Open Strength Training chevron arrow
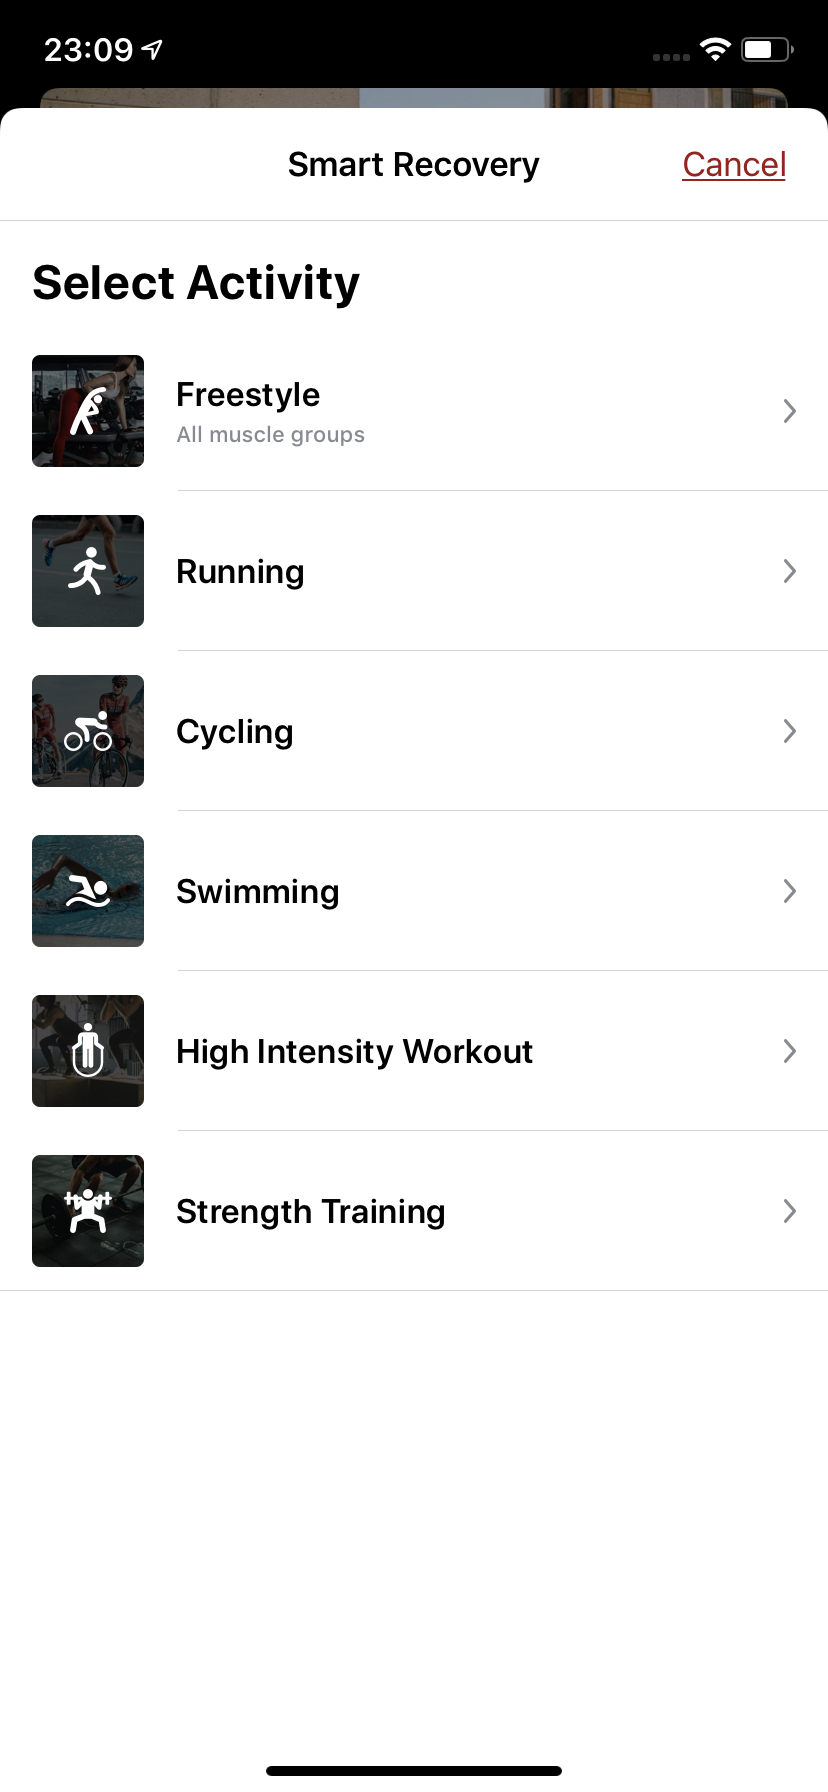The height and width of the screenshot is (1792, 828). (x=789, y=1211)
